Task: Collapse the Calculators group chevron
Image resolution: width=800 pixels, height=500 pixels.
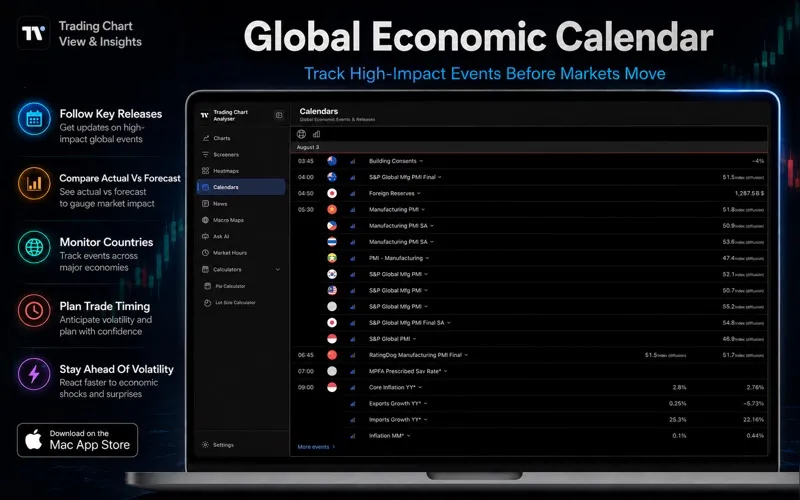Action: point(278,269)
